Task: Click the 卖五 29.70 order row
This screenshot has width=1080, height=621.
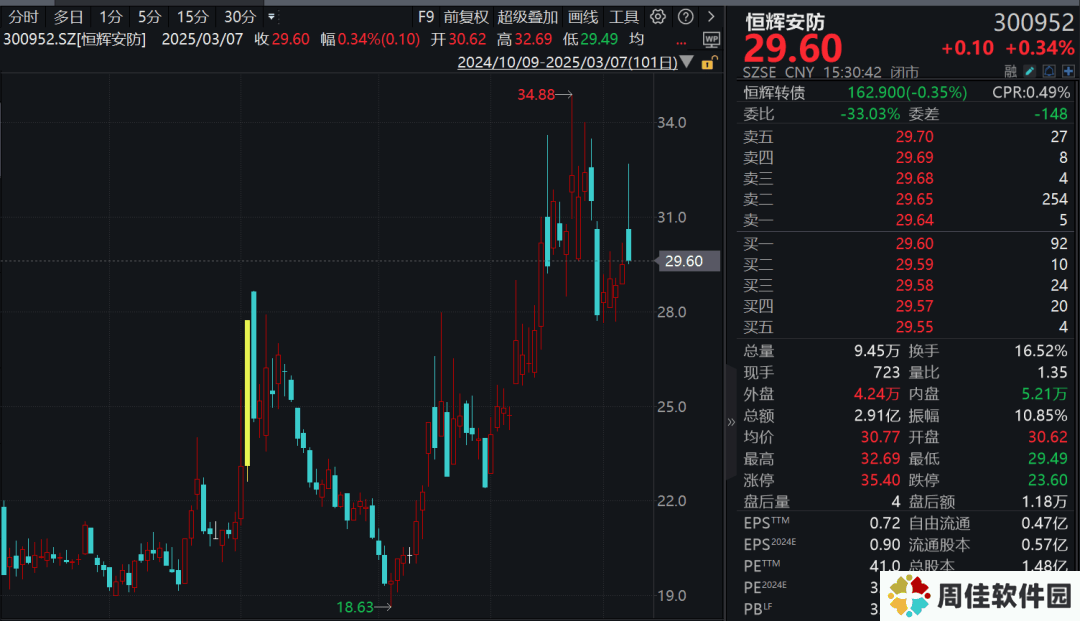Action: point(905,136)
